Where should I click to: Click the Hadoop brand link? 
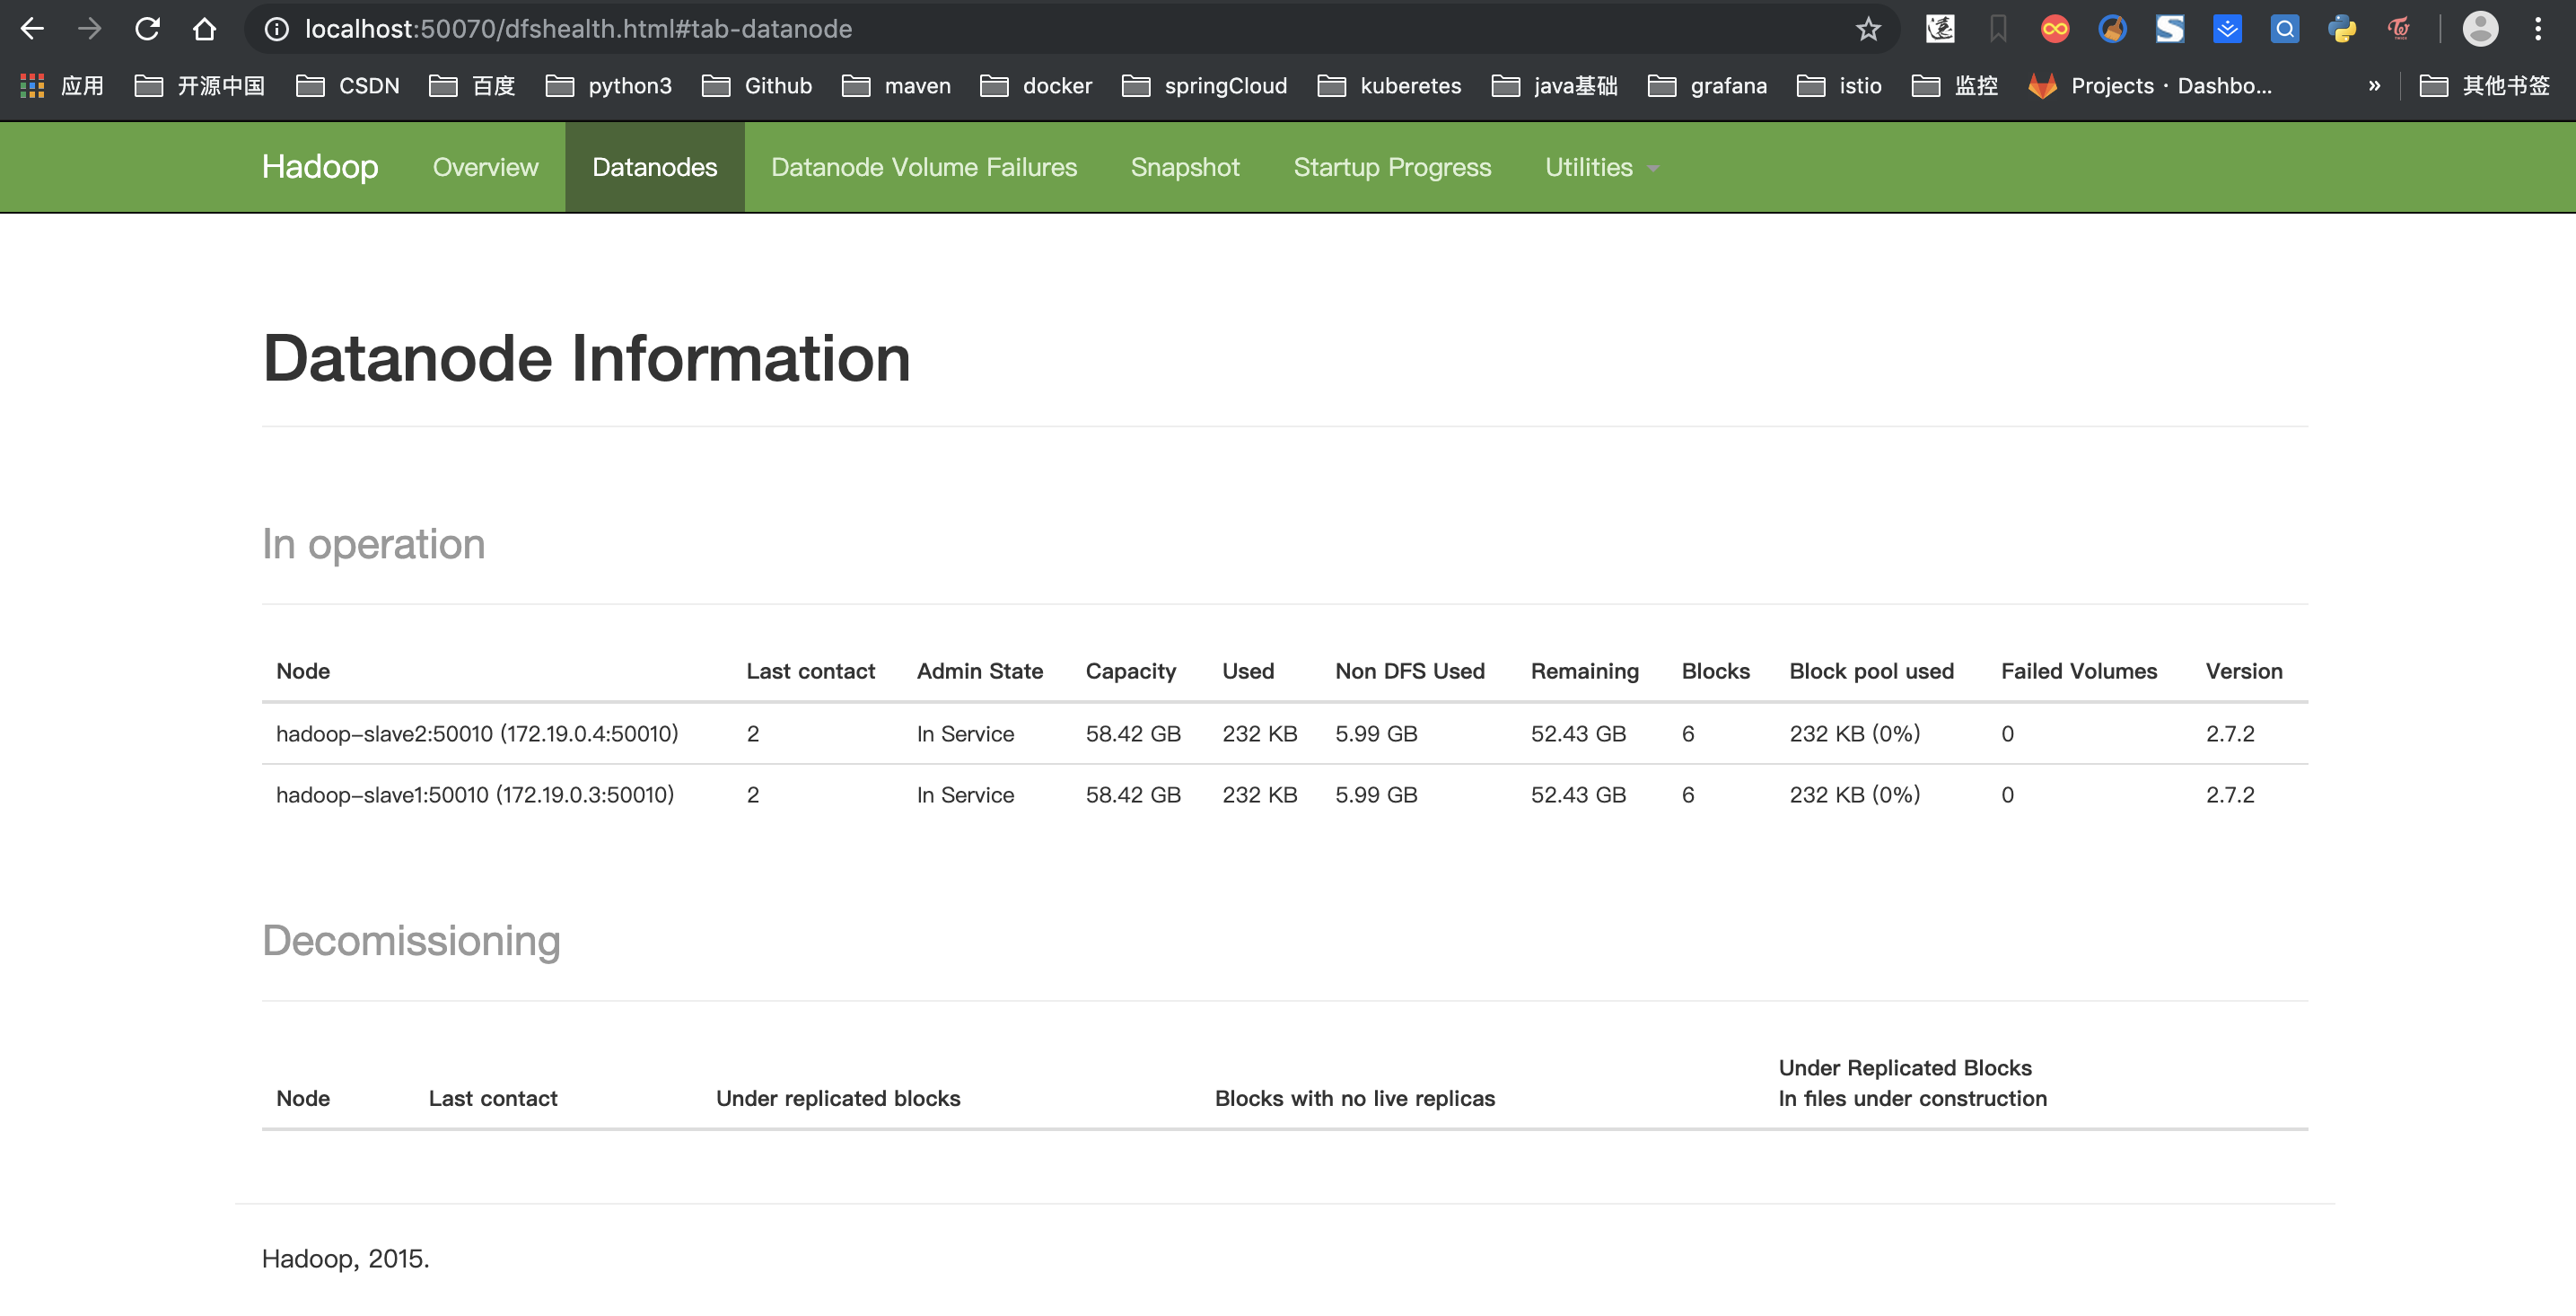pos(320,166)
